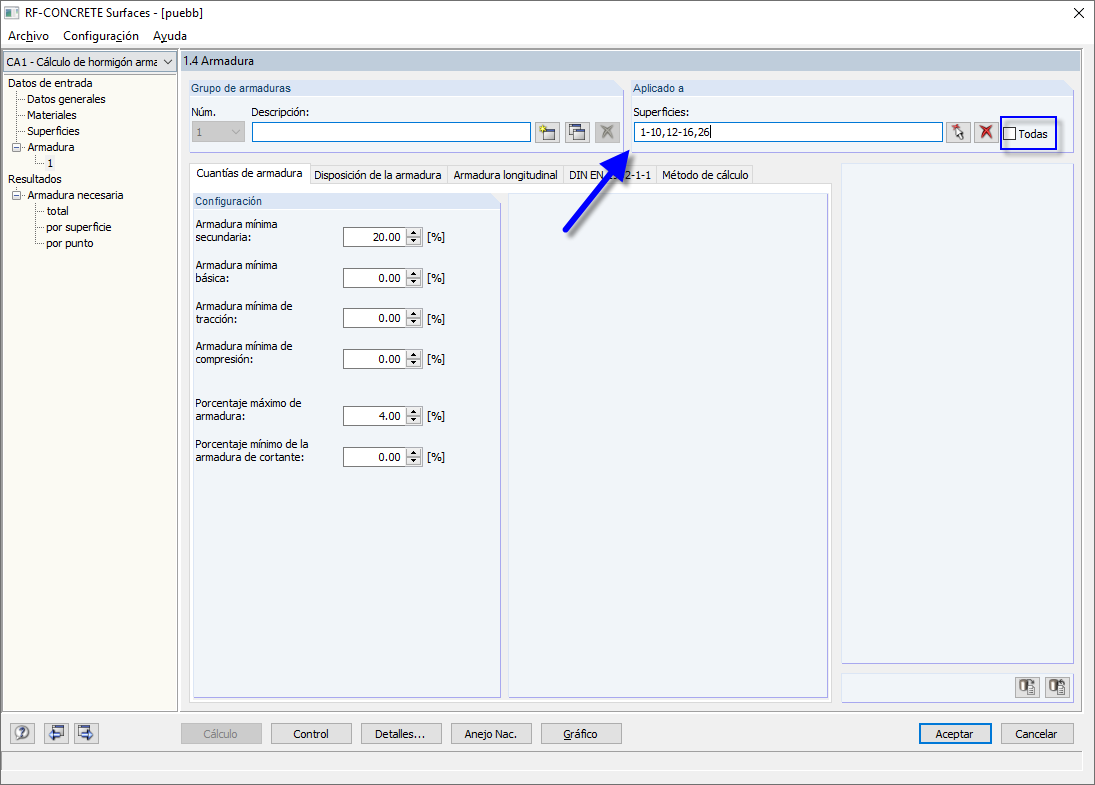Click the right export settings icon at the bottom right

1058,687
